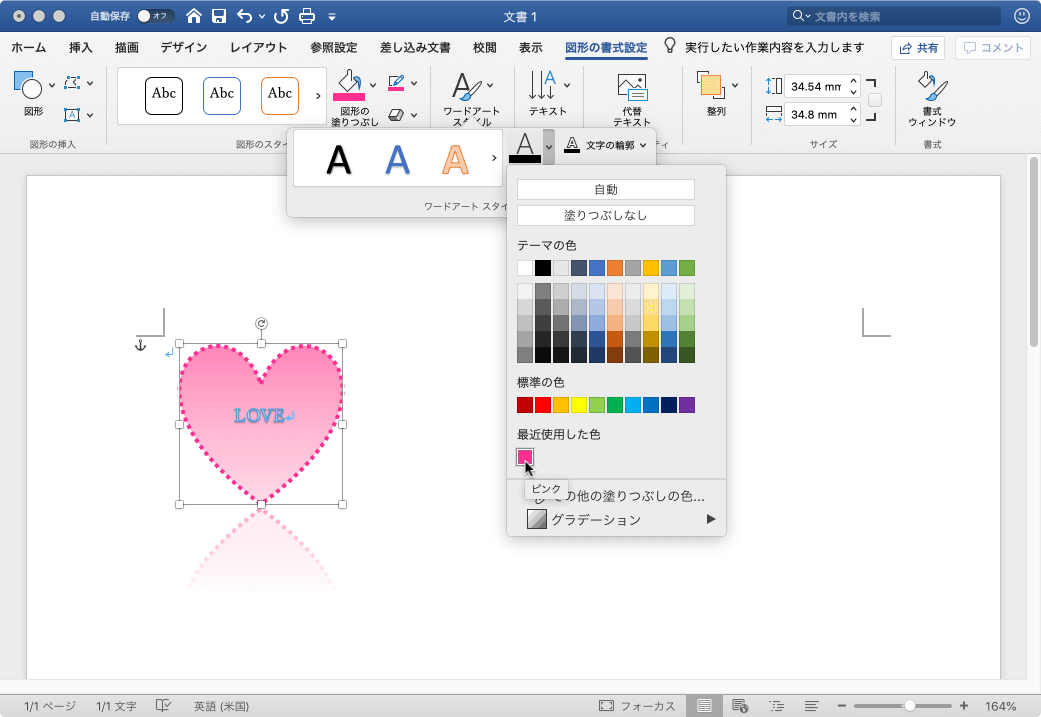Click the spell check book icon

coord(163,706)
